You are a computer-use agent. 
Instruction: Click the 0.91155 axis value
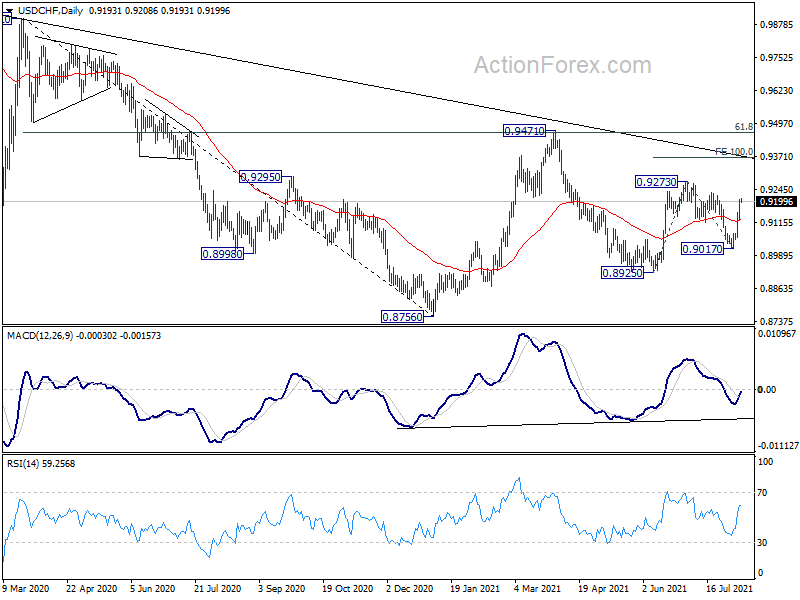[777, 222]
